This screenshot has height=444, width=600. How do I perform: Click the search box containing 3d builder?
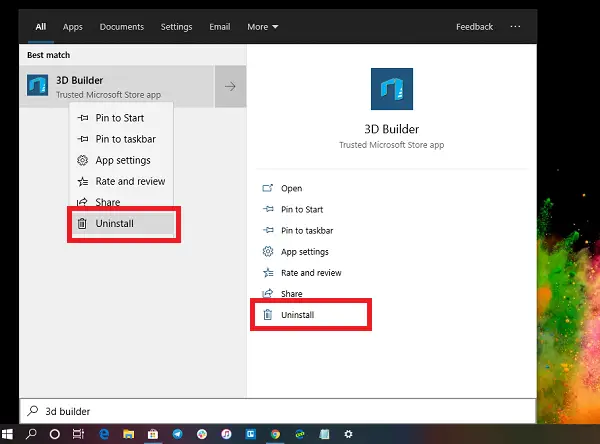[x=278, y=411]
